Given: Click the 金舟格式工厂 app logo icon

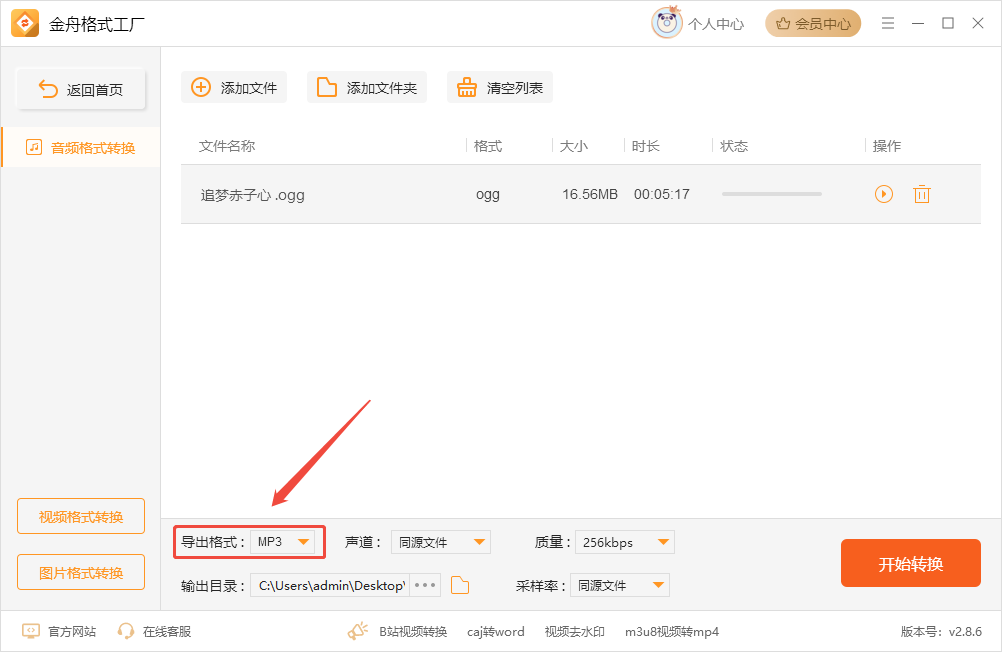Looking at the screenshot, I should point(25,24).
